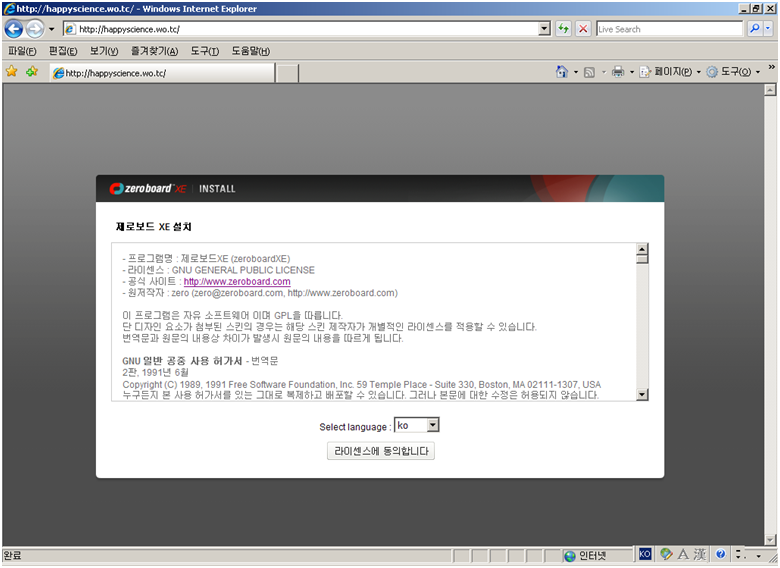Viewport: 780px width, 568px height.
Task: Open the http://www.zeroboard.com link
Action: pos(237,282)
